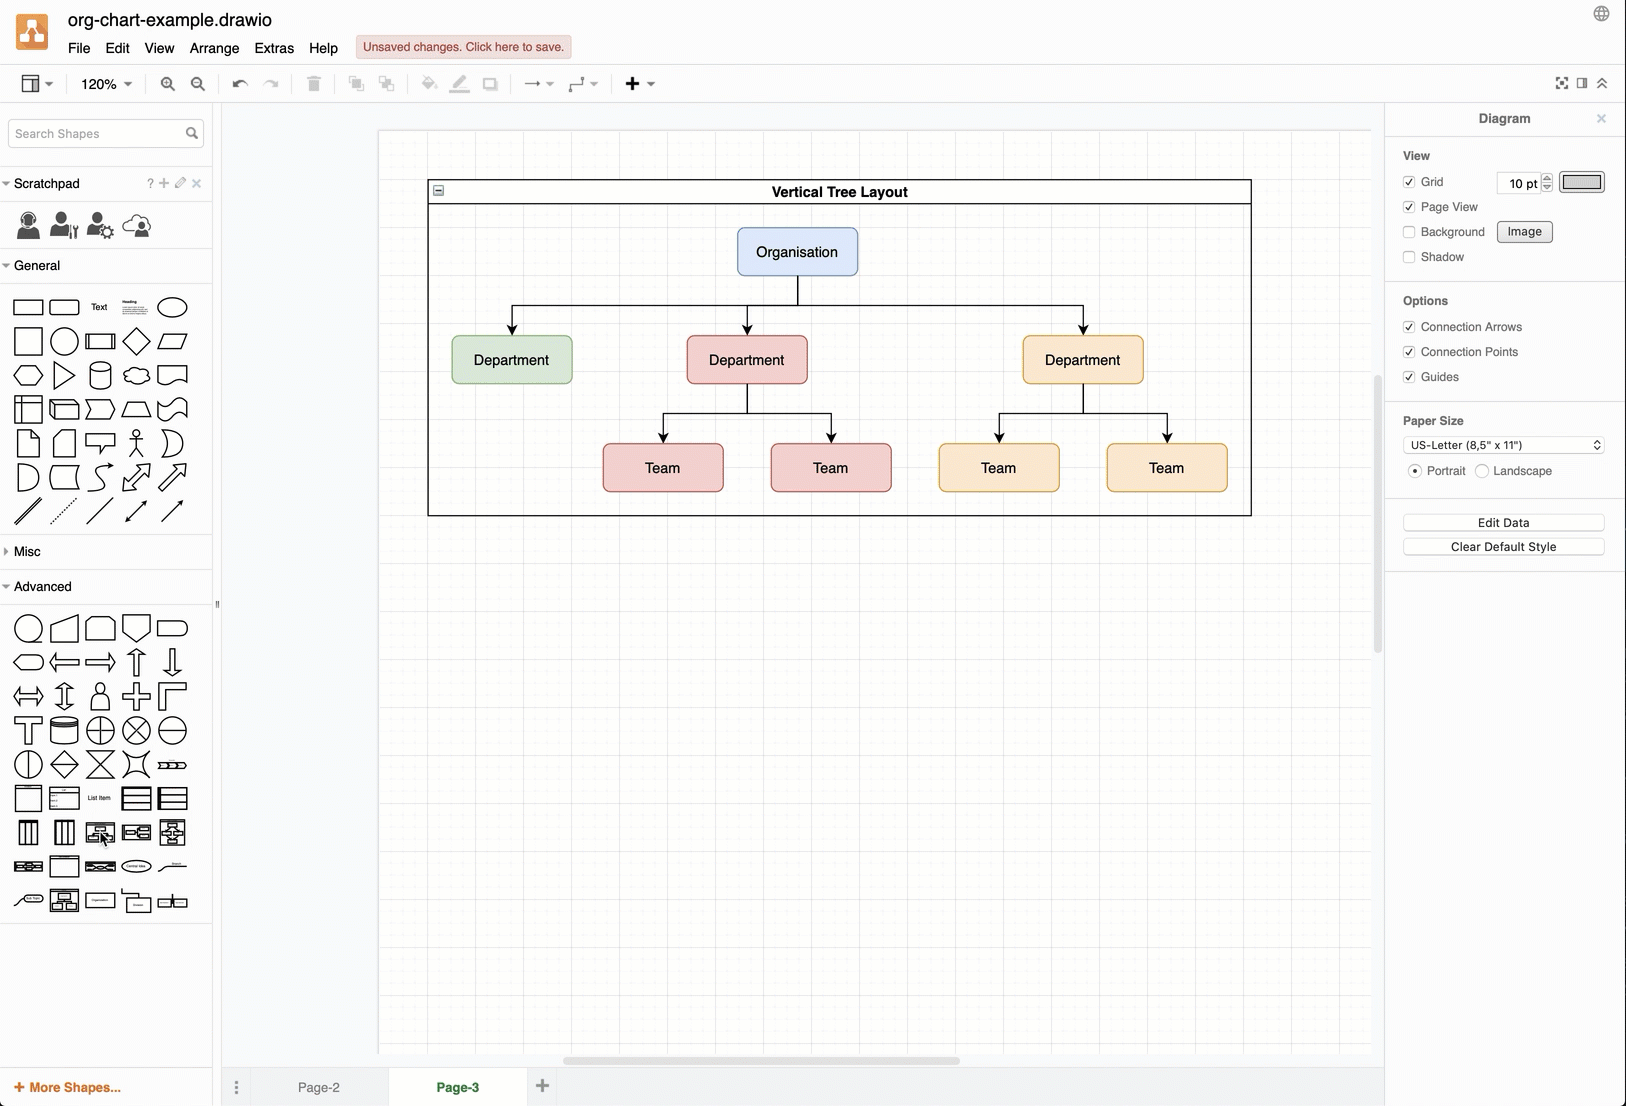1626x1106 pixels.
Task: Collapse the Advanced shapes section
Action: coord(40,586)
